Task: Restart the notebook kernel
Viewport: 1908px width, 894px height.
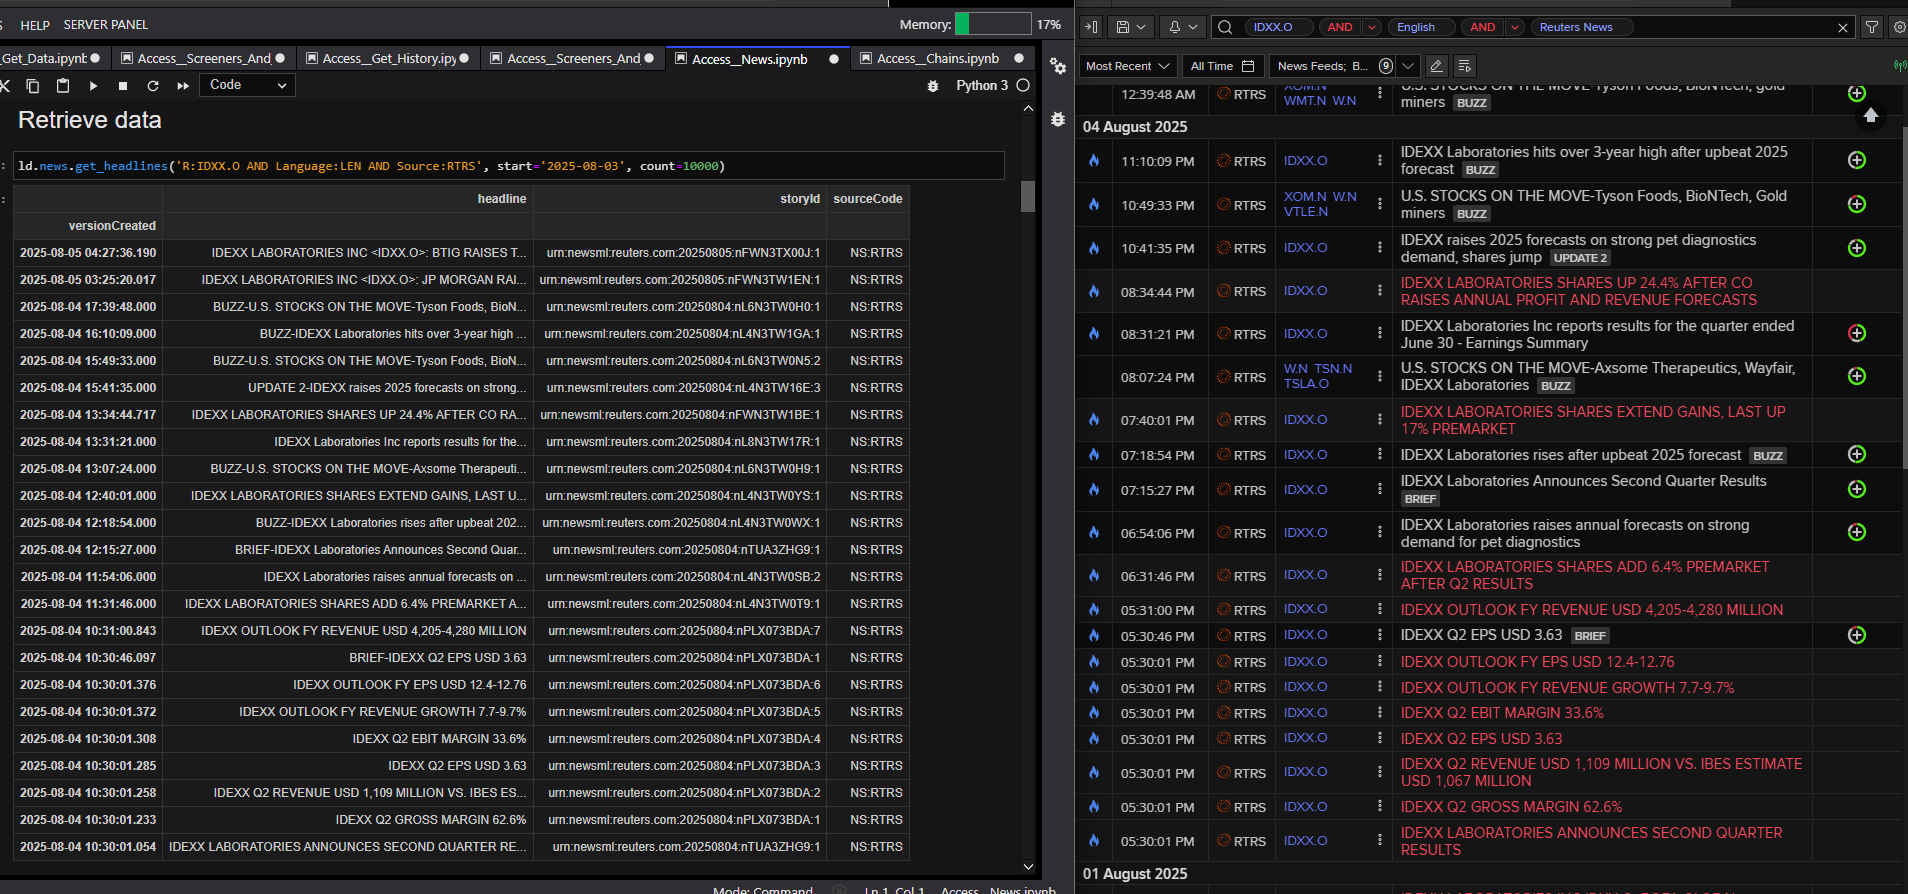Action: (153, 86)
